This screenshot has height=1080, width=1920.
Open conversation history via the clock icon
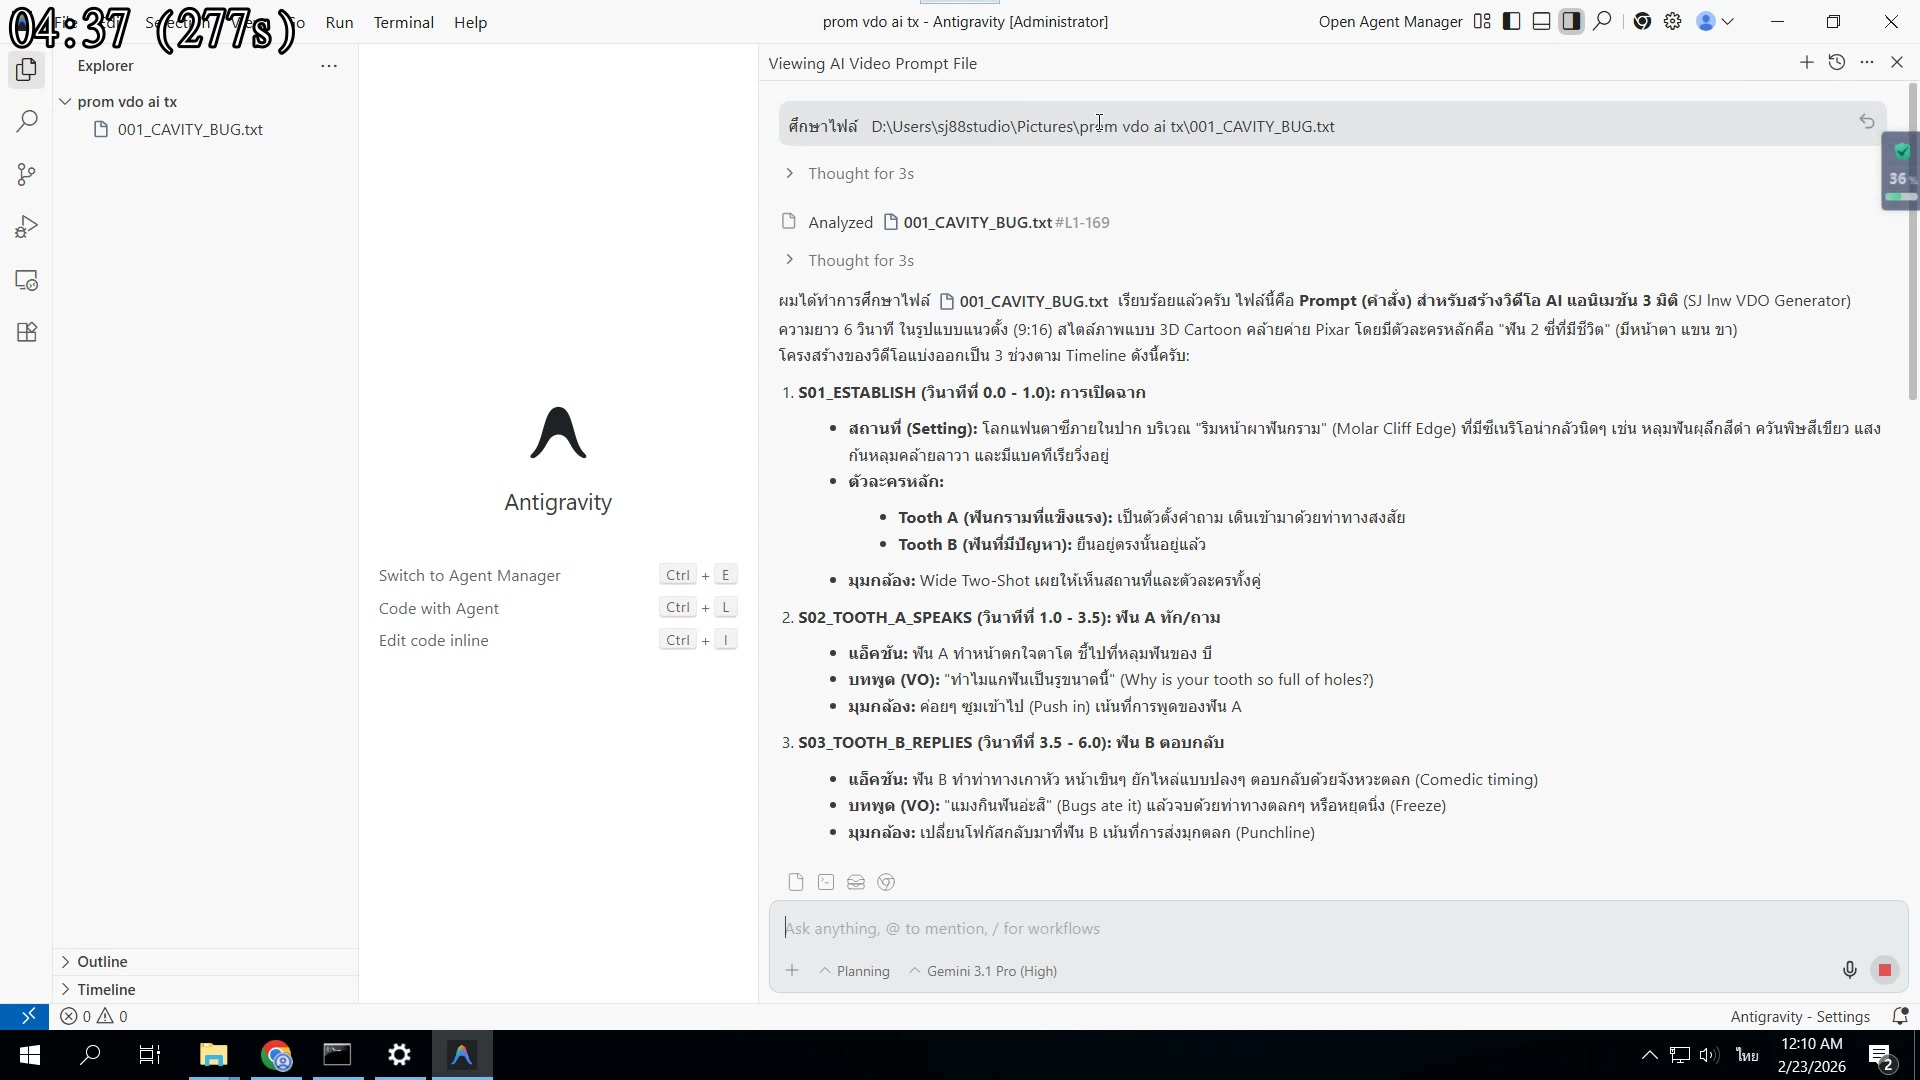[x=1837, y=62]
